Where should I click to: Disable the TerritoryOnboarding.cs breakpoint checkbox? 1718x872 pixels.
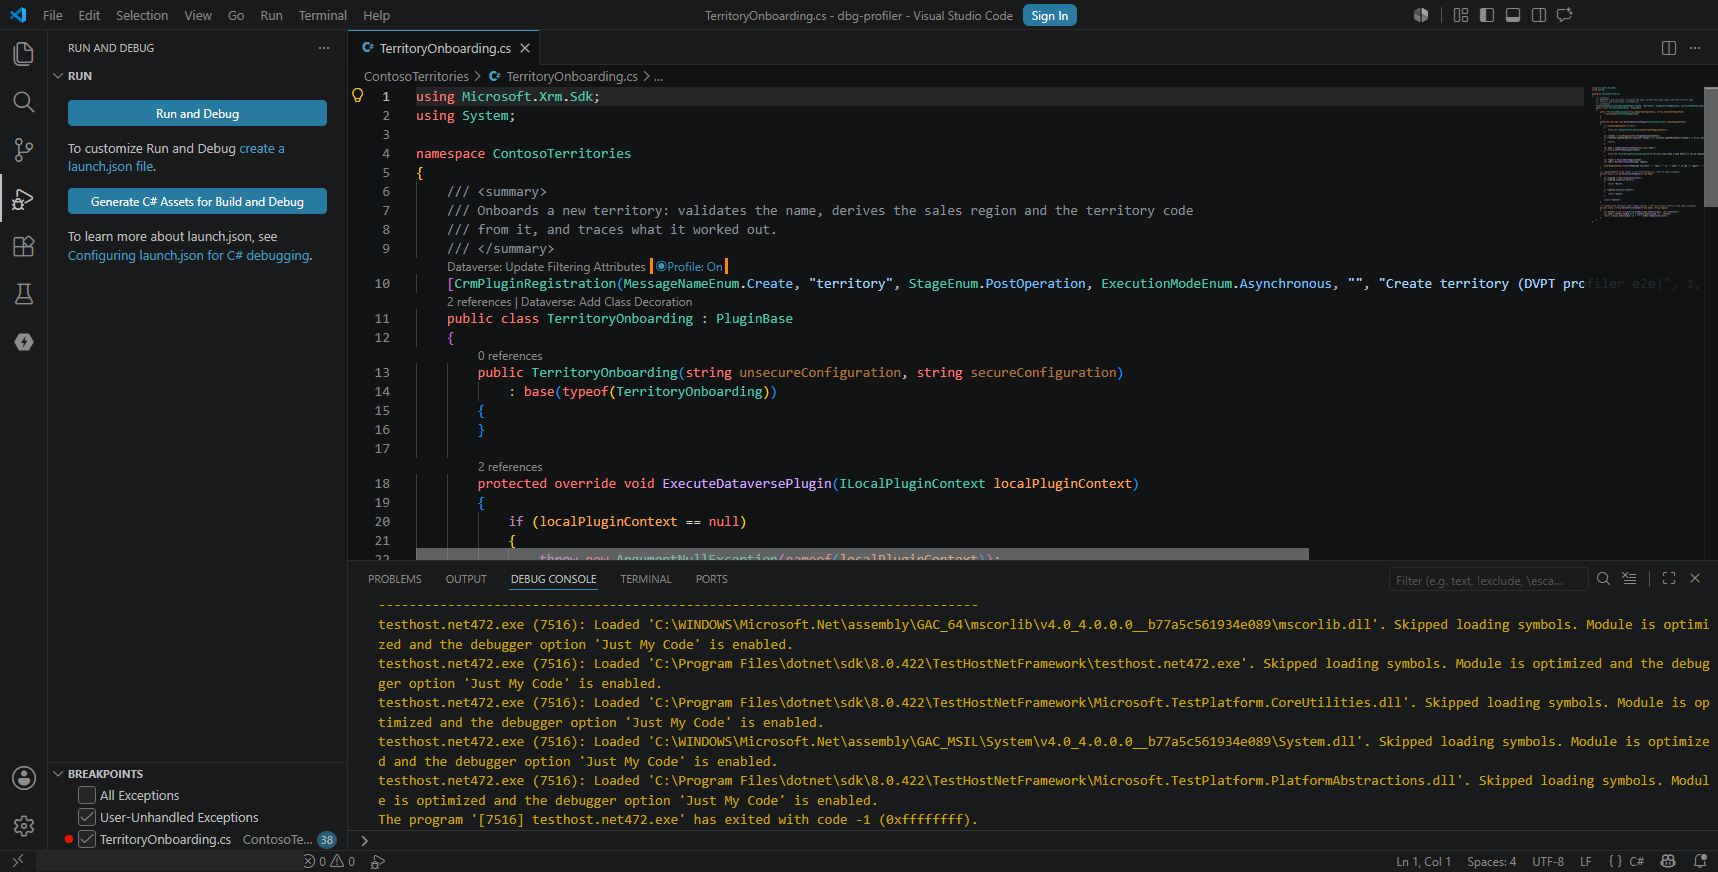click(x=87, y=839)
